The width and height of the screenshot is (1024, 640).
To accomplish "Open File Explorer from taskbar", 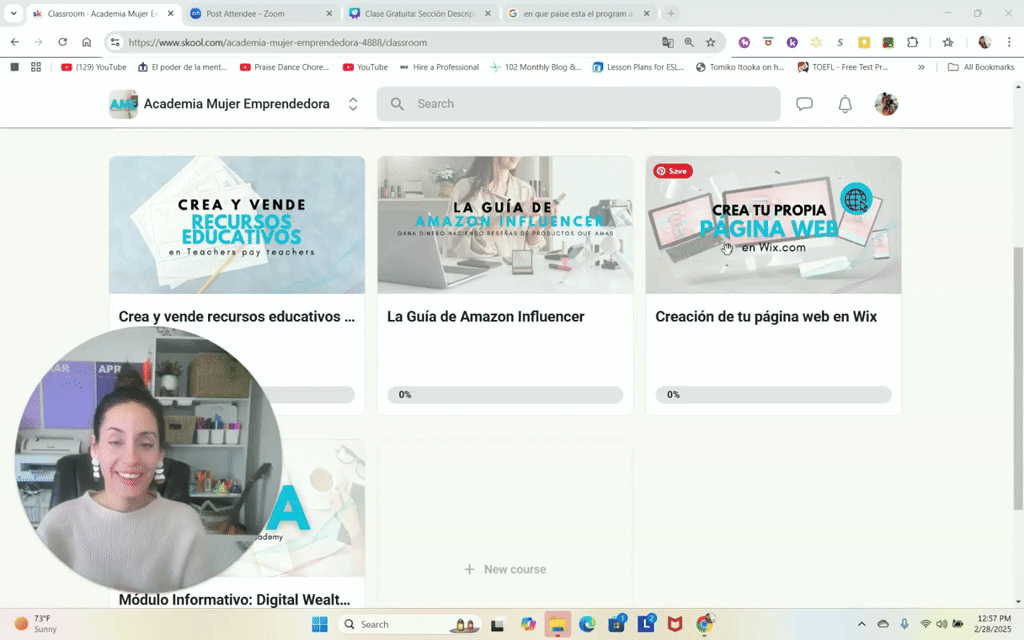I will (558, 624).
